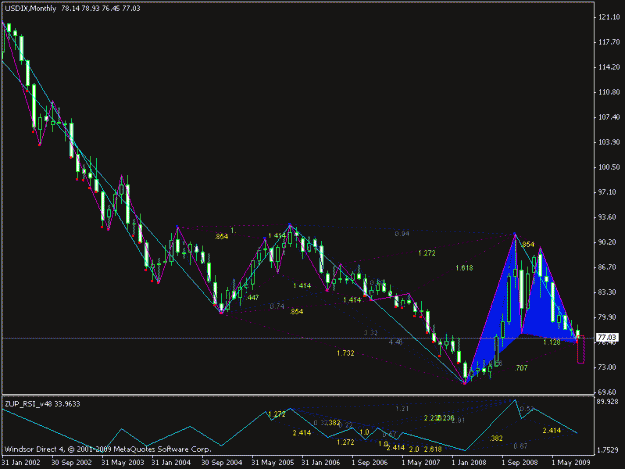
Task: Click the 90.20 price axis label
Action: coord(609,242)
